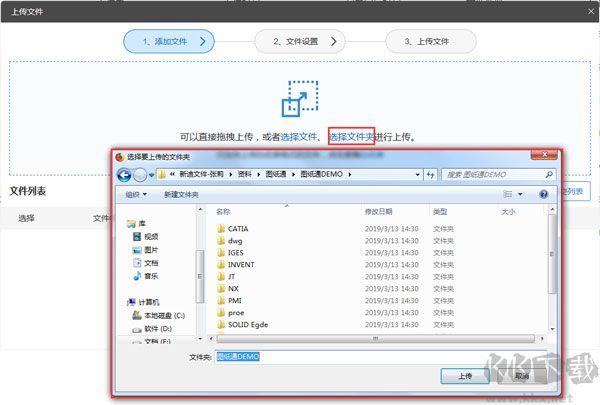The image size is (600, 405).
Task: Expand the address bar history dropdown
Action: point(417,175)
